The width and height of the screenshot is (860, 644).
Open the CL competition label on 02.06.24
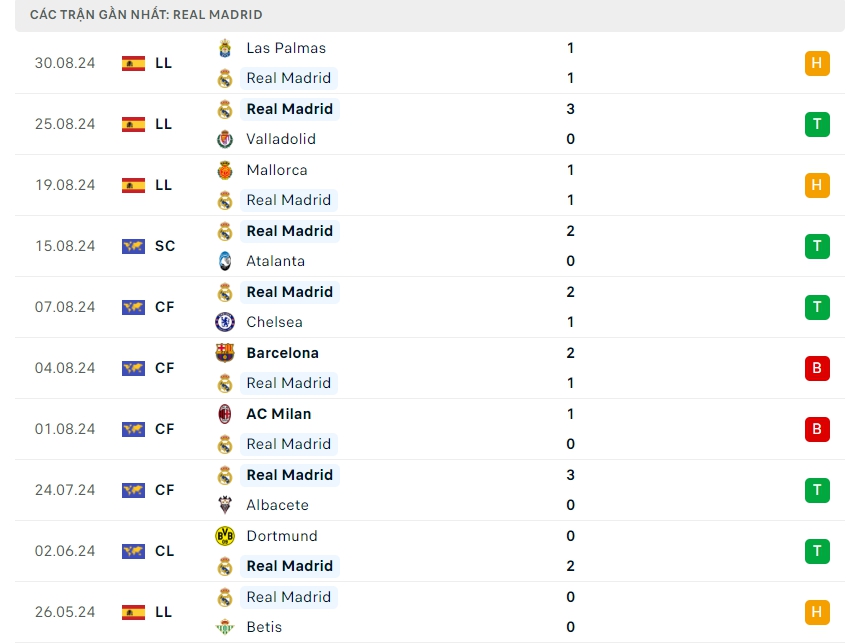pos(165,551)
